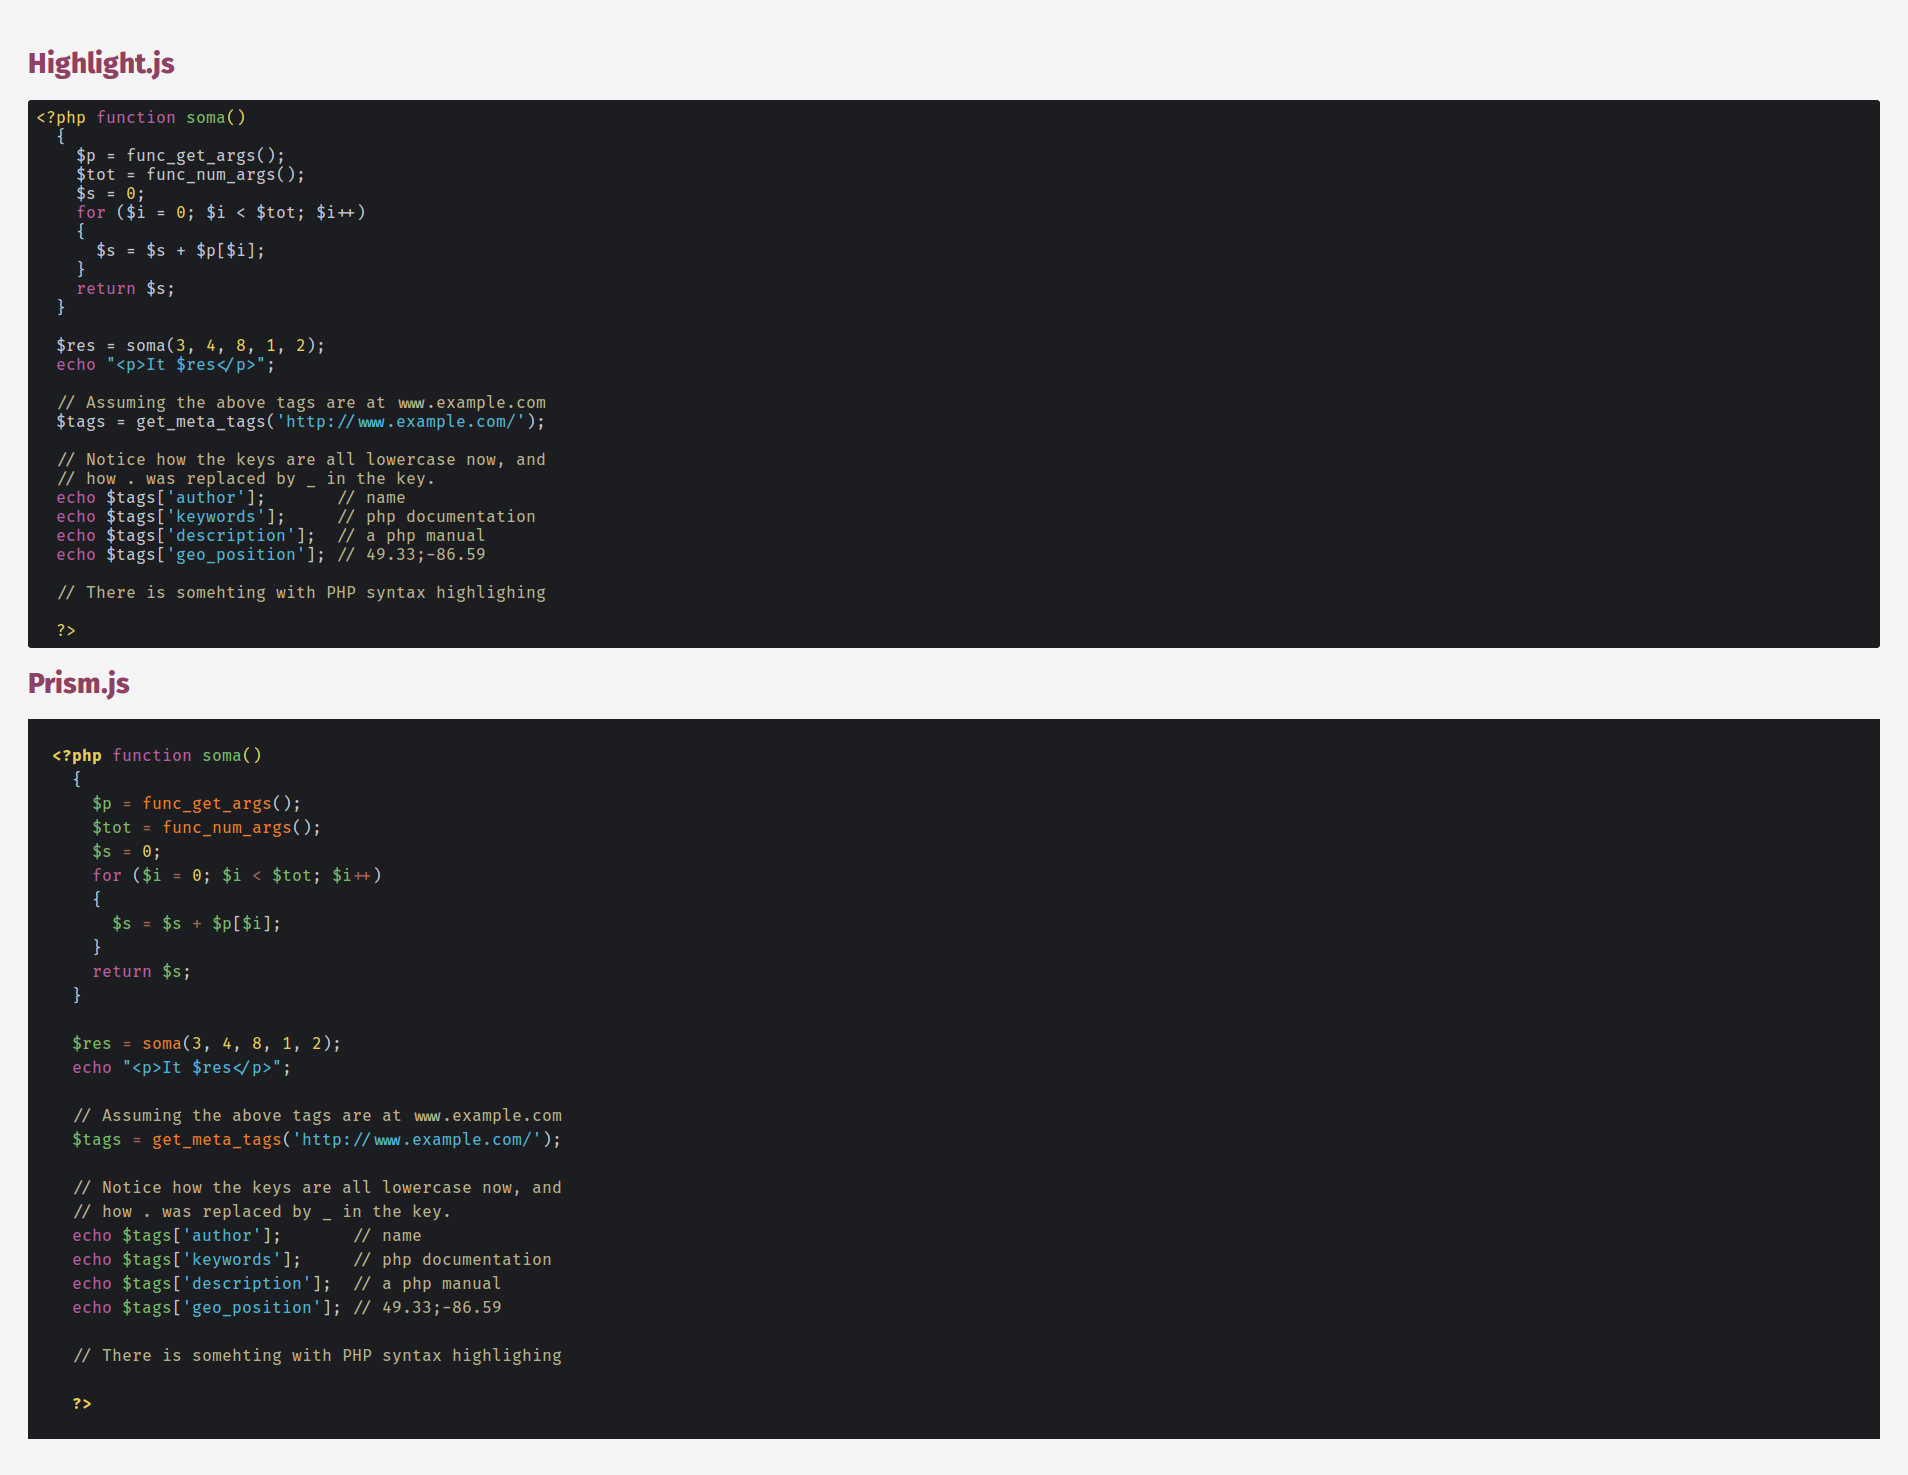Viewport: 1908px width, 1475px height.
Task: Select the soma function call in Prism.js
Action: pyautogui.click(x=161, y=1043)
